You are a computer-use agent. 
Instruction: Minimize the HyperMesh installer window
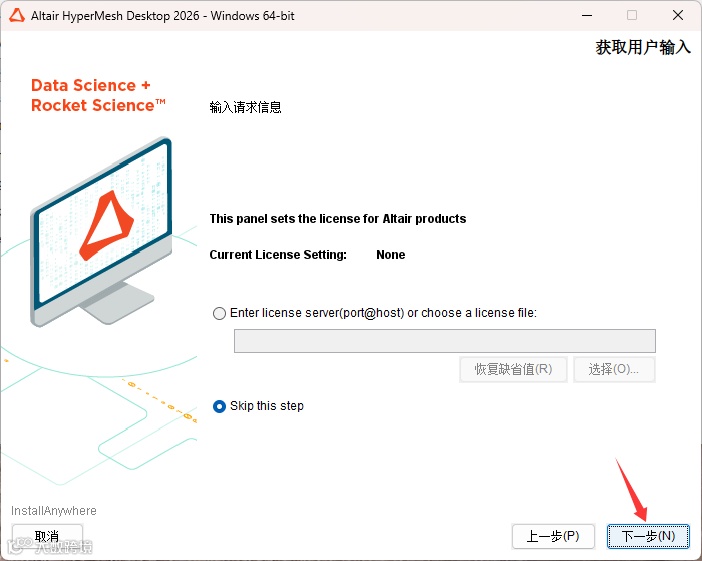587,15
